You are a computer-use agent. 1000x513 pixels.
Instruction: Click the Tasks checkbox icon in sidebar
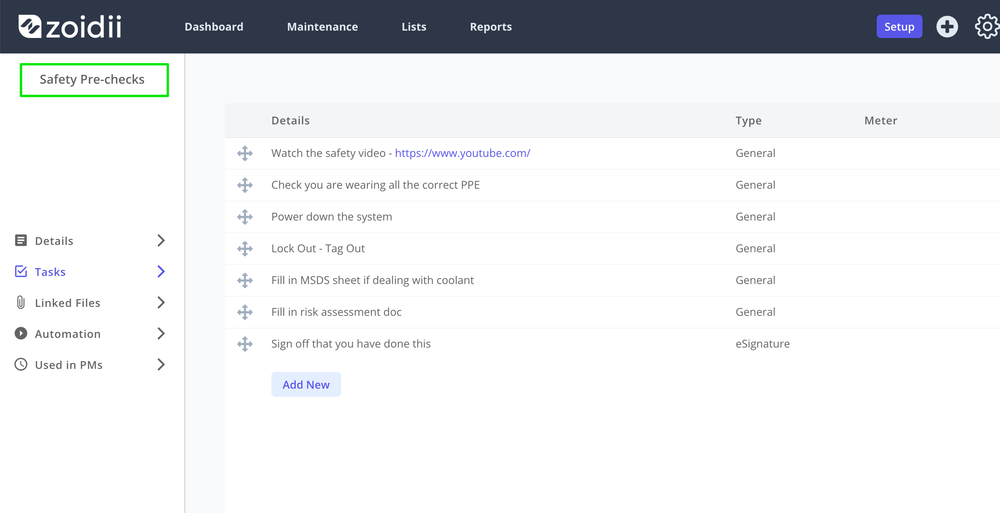tap(21, 272)
